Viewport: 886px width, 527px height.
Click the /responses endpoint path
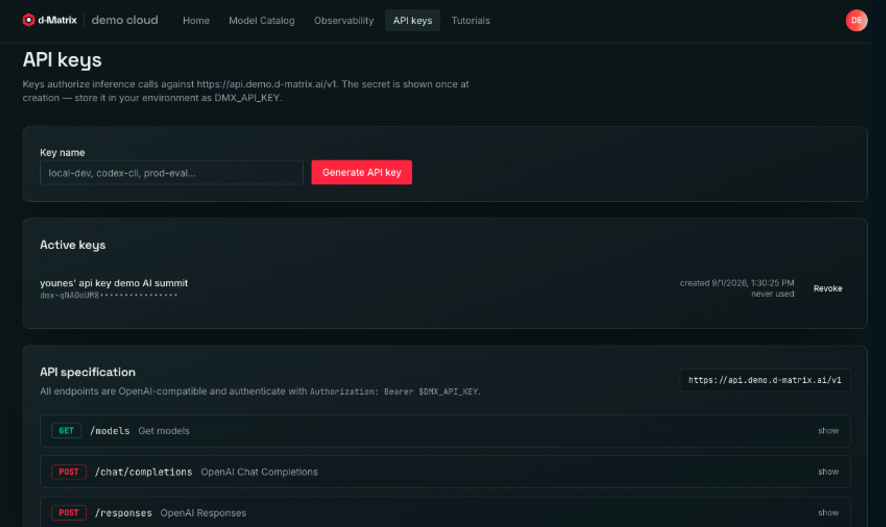click(x=123, y=513)
